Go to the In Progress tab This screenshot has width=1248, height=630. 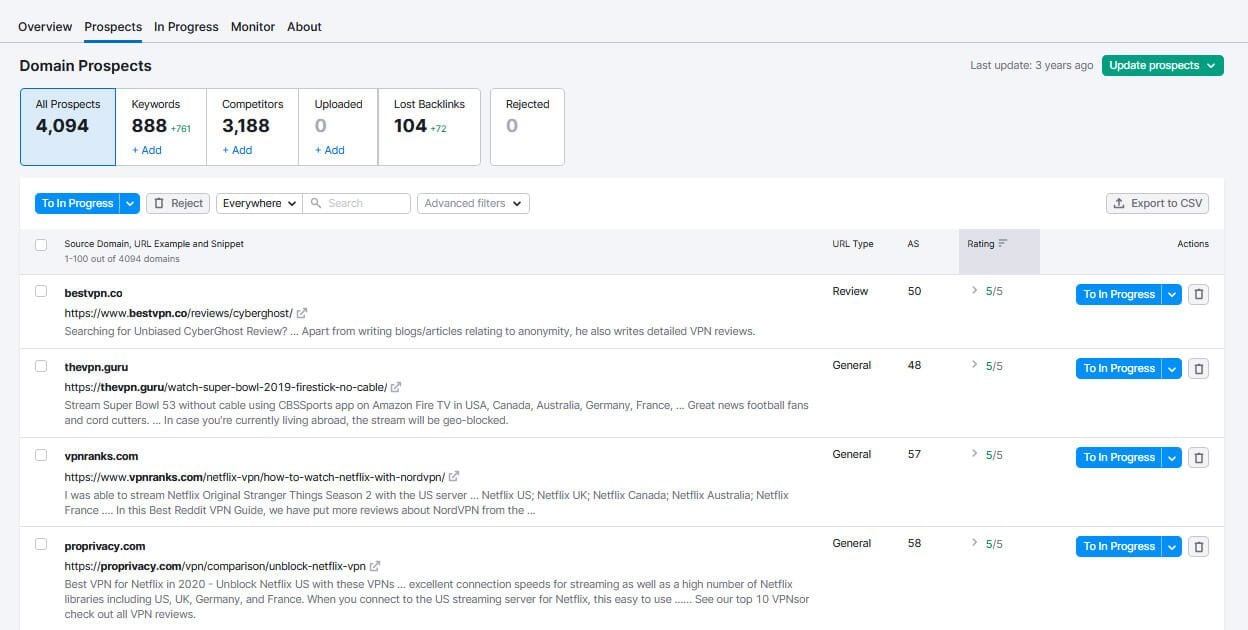pos(186,27)
